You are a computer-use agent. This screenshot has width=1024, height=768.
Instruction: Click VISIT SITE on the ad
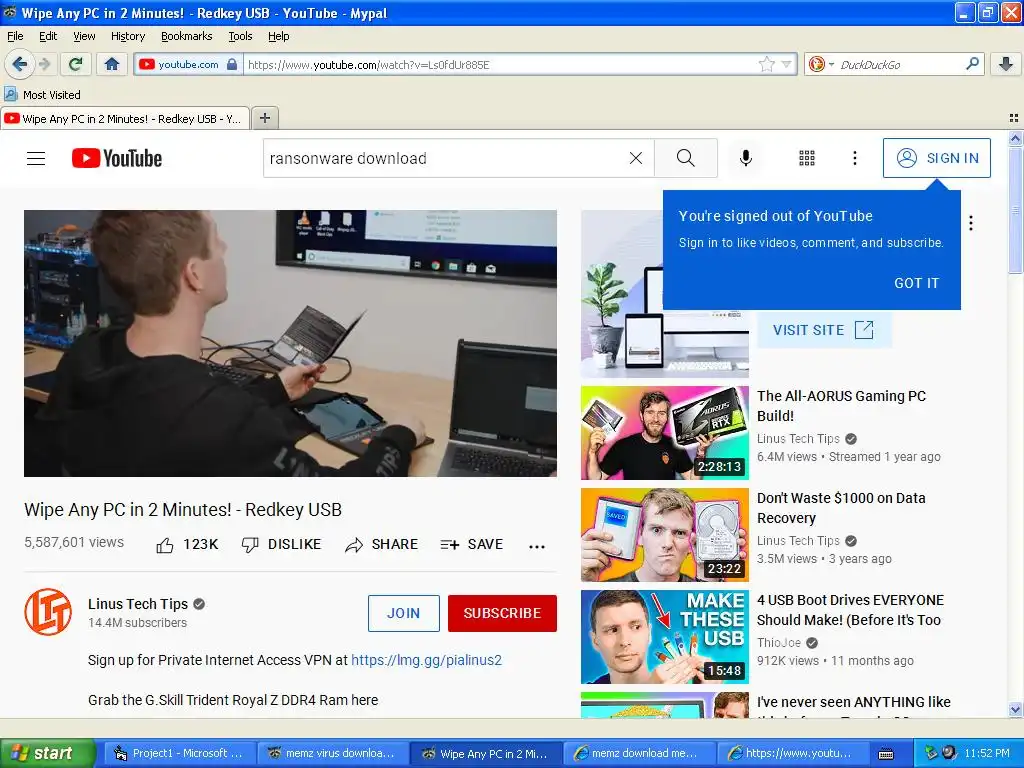(824, 330)
